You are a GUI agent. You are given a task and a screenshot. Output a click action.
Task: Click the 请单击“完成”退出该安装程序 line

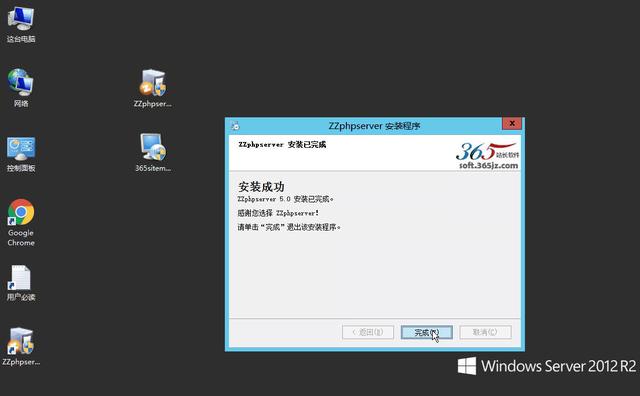(289, 227)
